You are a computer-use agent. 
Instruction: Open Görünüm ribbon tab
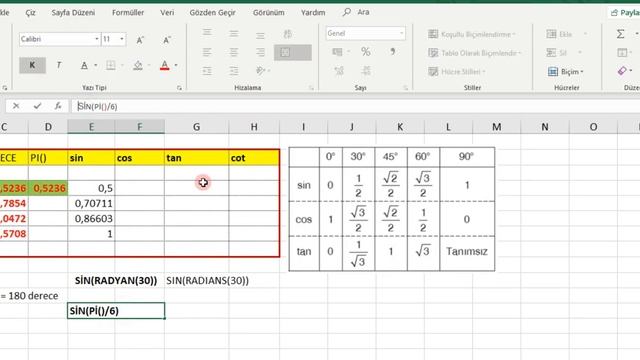coord(269,13)
